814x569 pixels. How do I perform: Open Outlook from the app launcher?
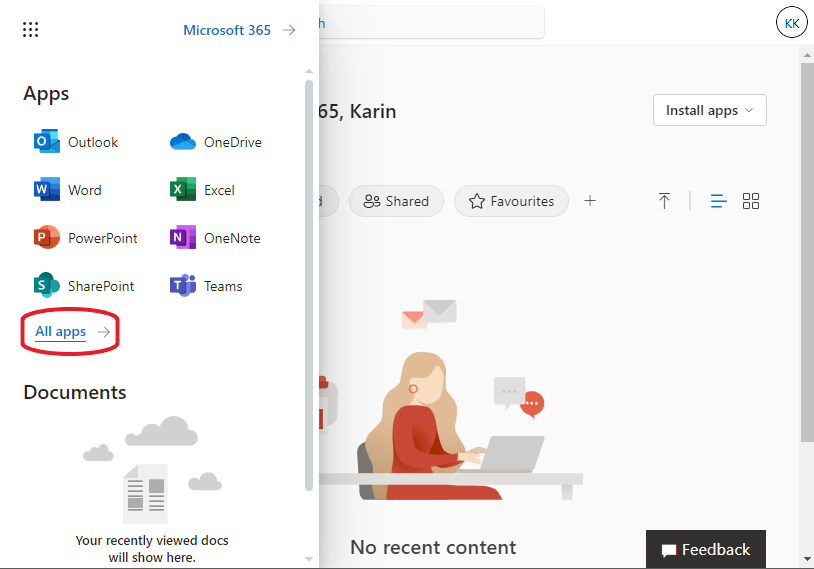point(76,142)
